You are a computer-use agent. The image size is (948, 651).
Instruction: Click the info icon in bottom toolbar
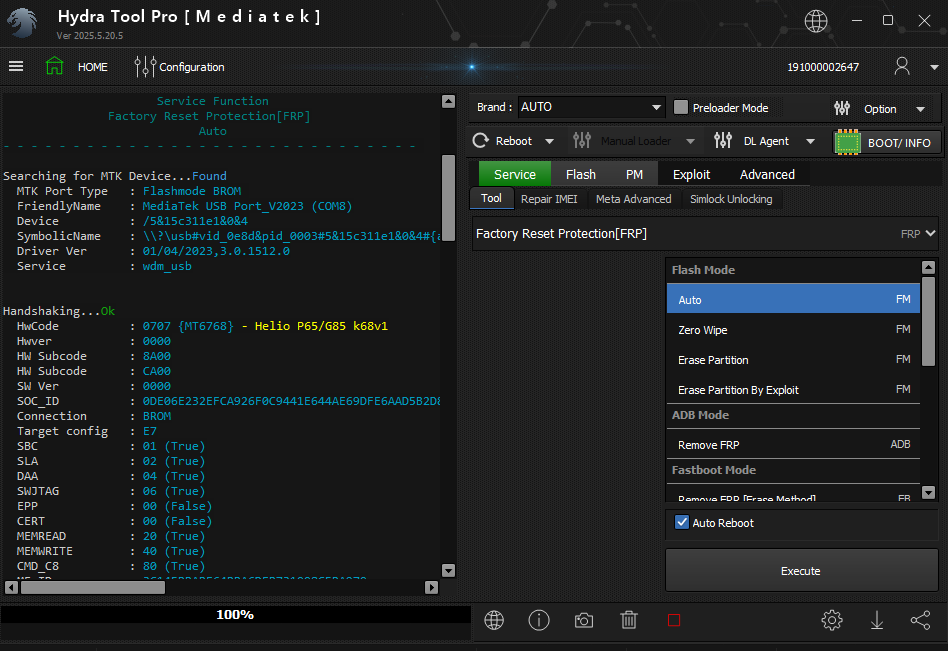coord(539,620)
